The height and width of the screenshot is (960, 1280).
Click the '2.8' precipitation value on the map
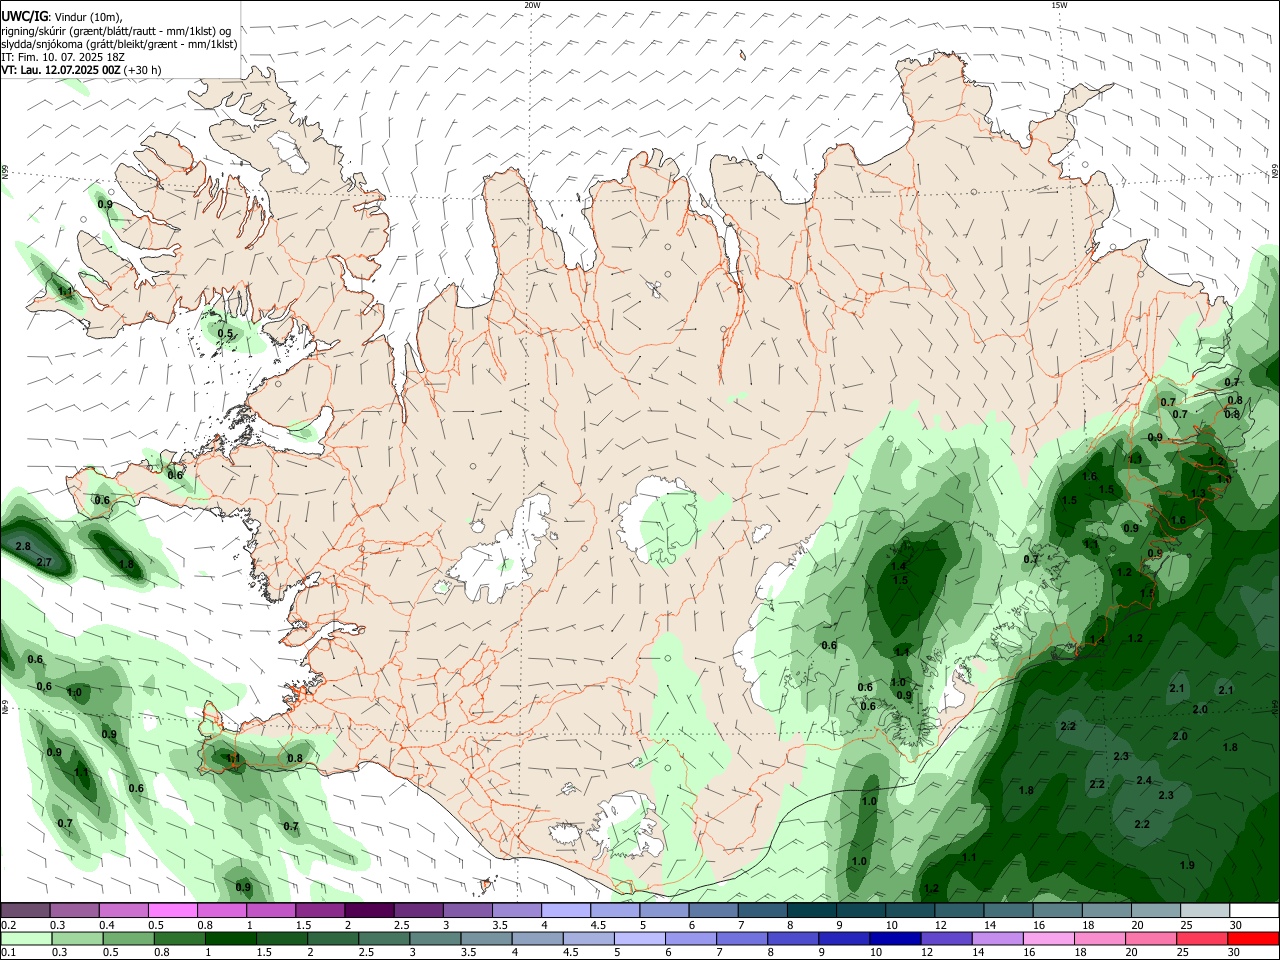(x=23, y=547)
